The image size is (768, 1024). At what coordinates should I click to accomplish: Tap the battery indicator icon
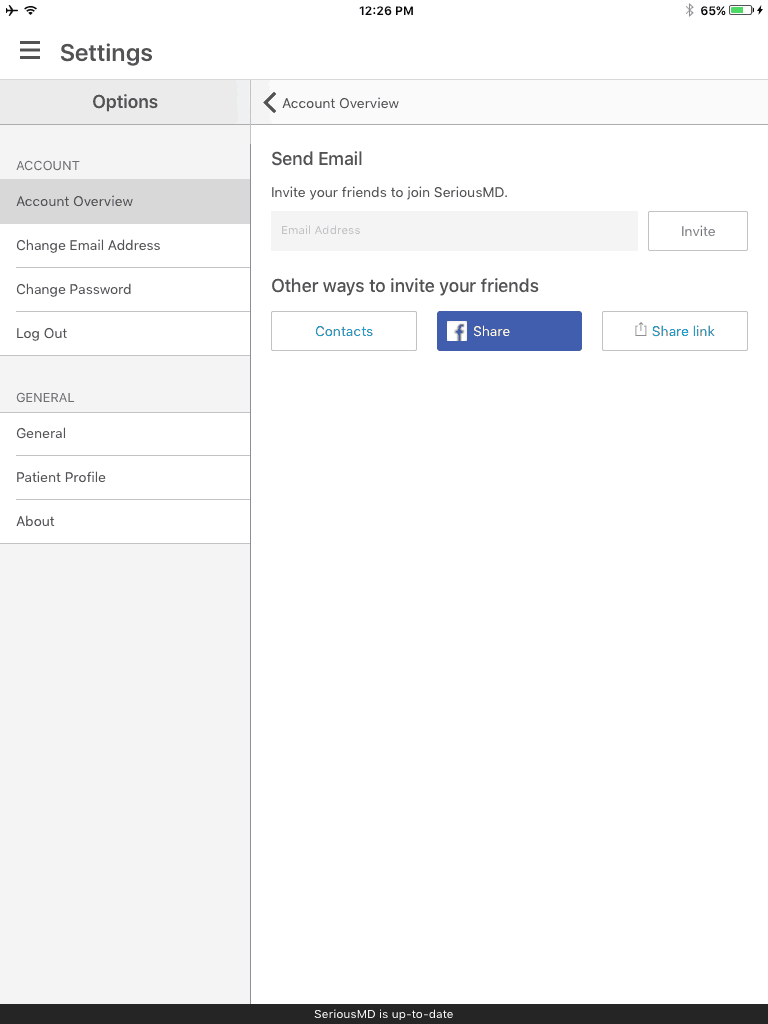pyautogui.click(x=741, y=10)
